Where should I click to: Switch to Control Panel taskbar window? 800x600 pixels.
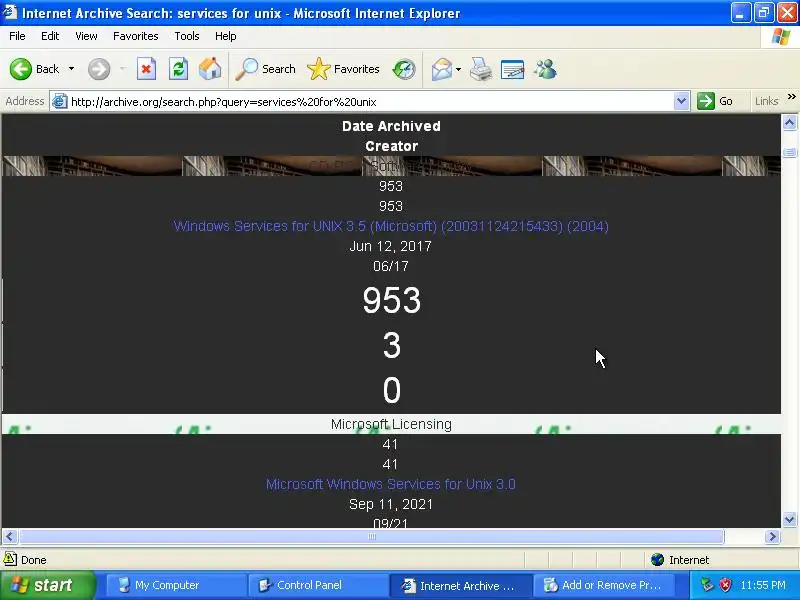click(x=317, y=585)
